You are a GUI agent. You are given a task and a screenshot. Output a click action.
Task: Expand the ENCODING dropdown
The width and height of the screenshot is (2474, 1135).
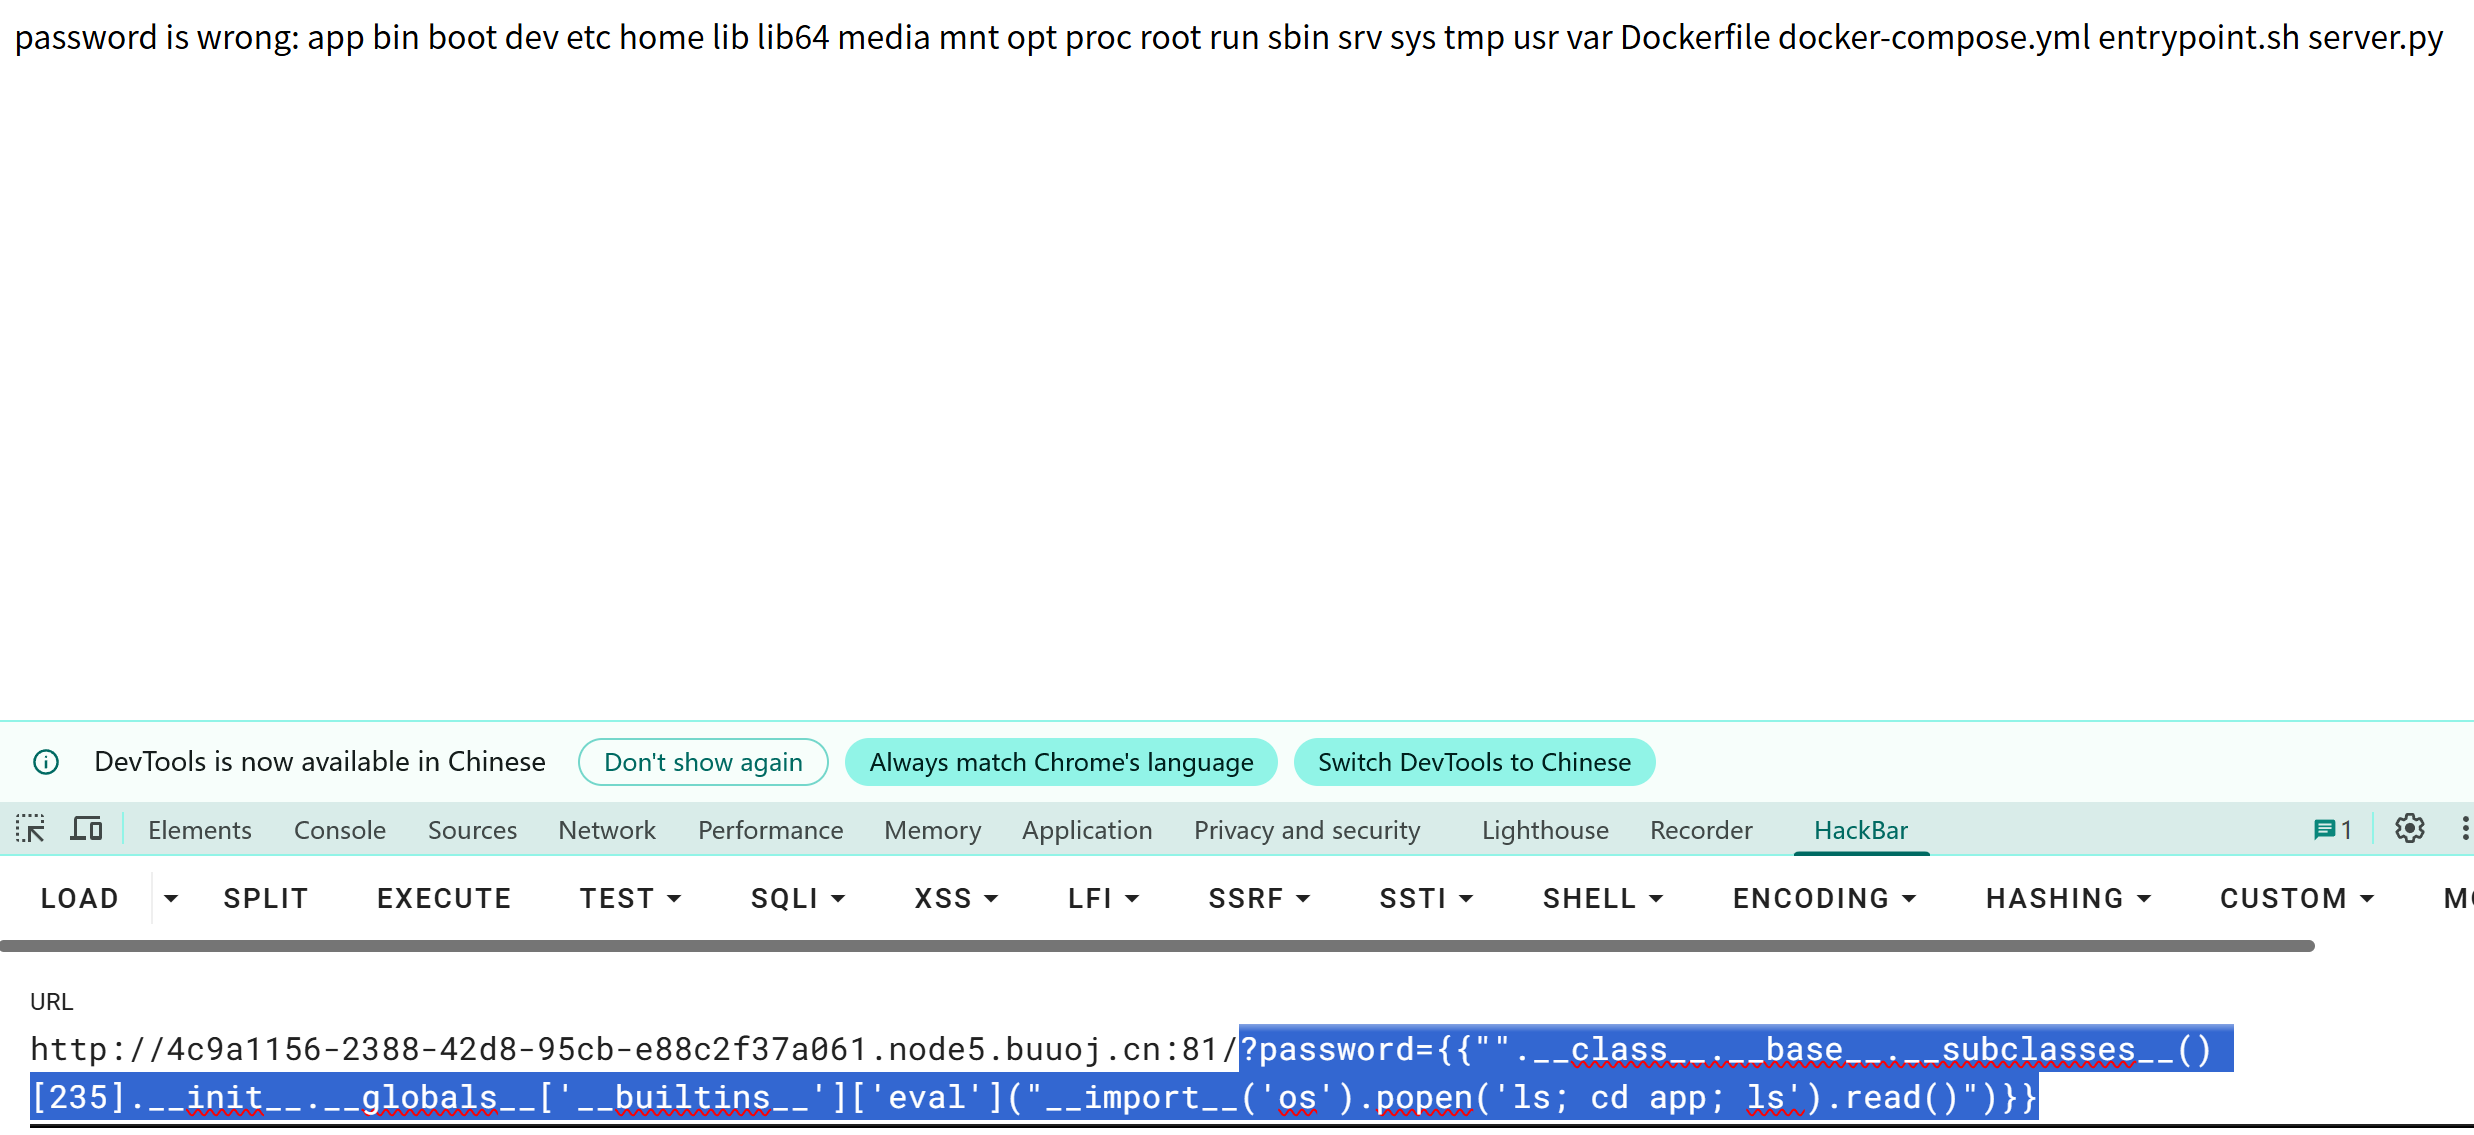pyautogui.click(x=1823, y=898)
